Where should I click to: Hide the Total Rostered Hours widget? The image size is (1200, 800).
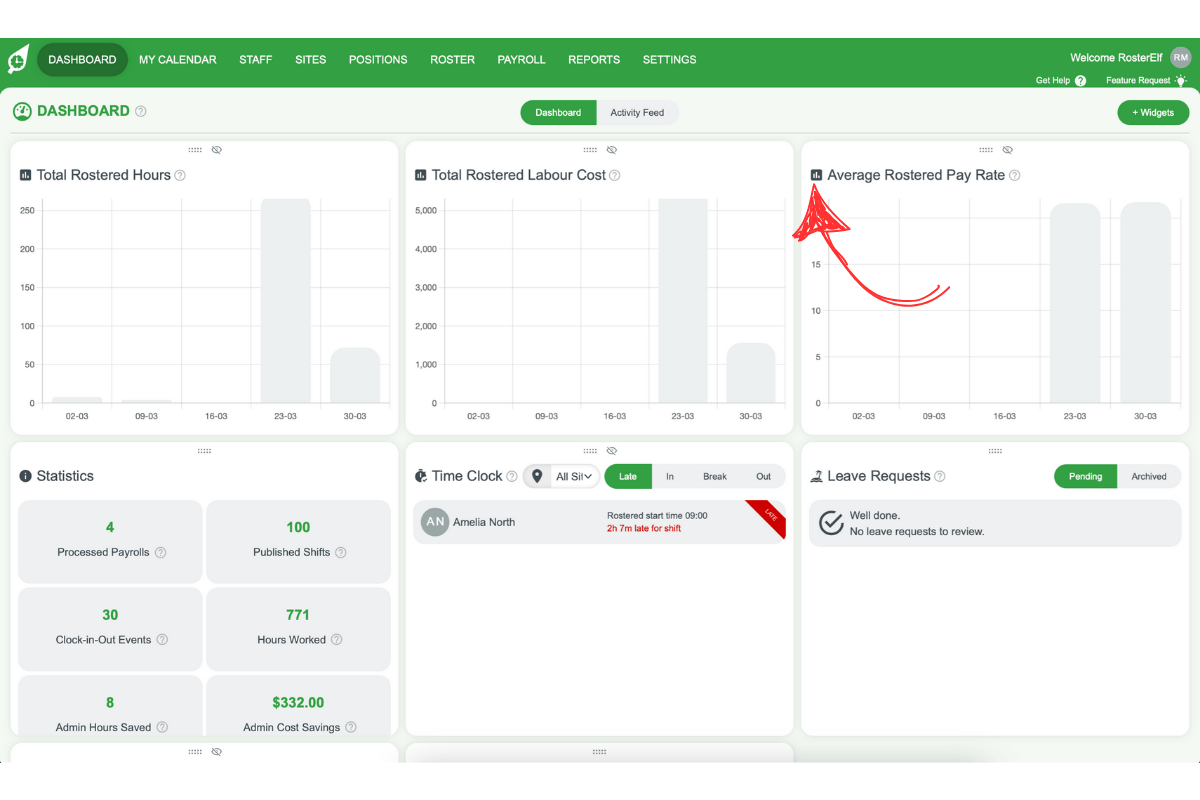pyautogui.click(x=217, y=150)
